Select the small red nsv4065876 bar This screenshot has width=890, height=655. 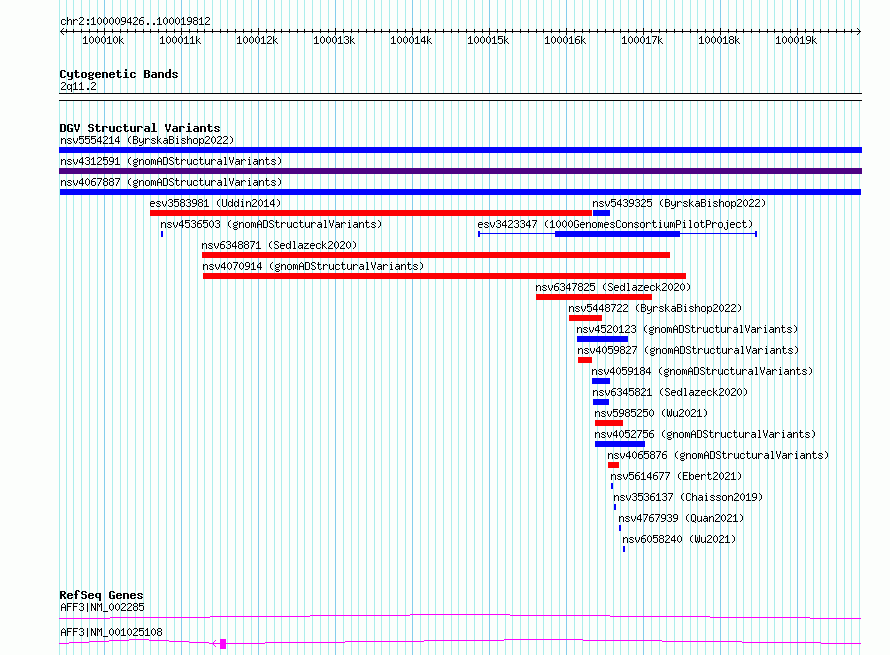[613, 465]
